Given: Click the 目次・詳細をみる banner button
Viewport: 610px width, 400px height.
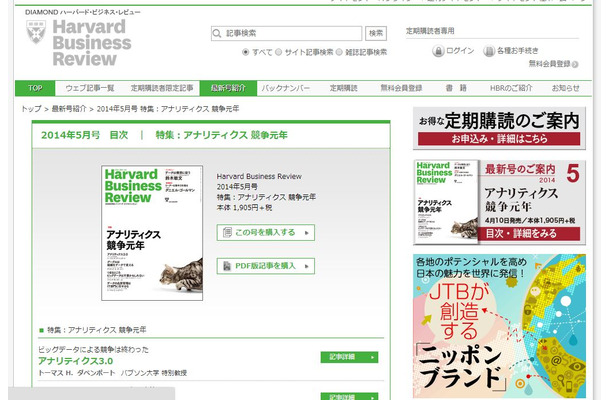Looking at the screenshot, I should click(529, 234).
